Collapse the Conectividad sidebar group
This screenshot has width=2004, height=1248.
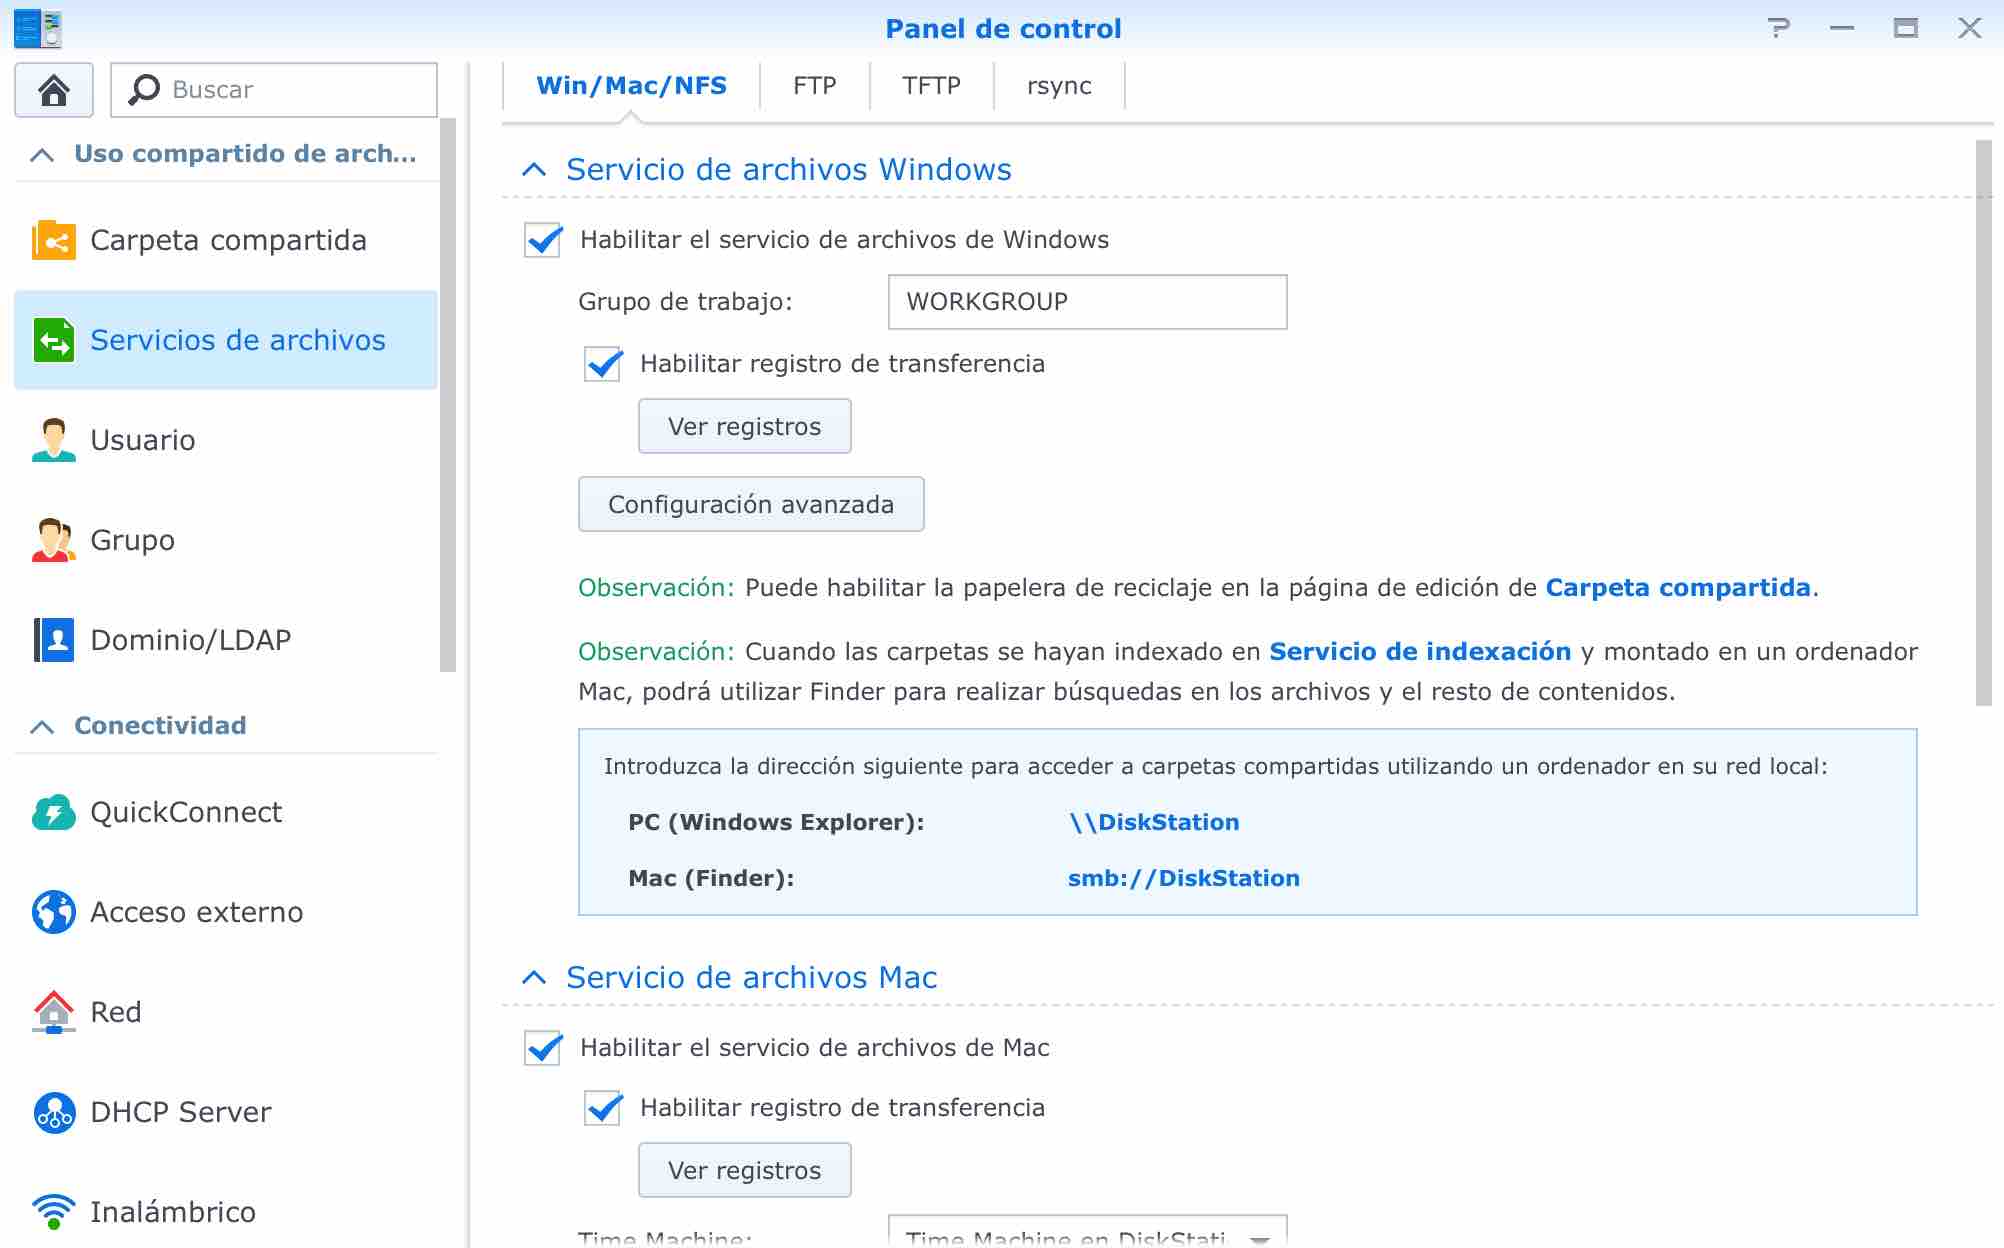42,726
